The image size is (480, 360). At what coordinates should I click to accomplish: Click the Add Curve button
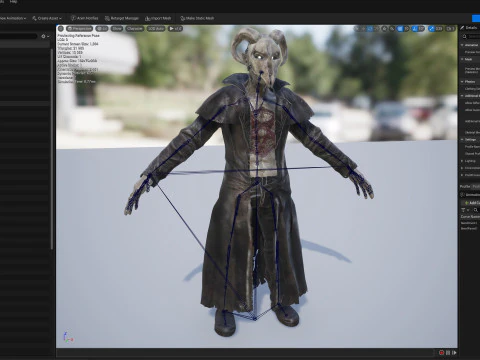pos(471,203)
